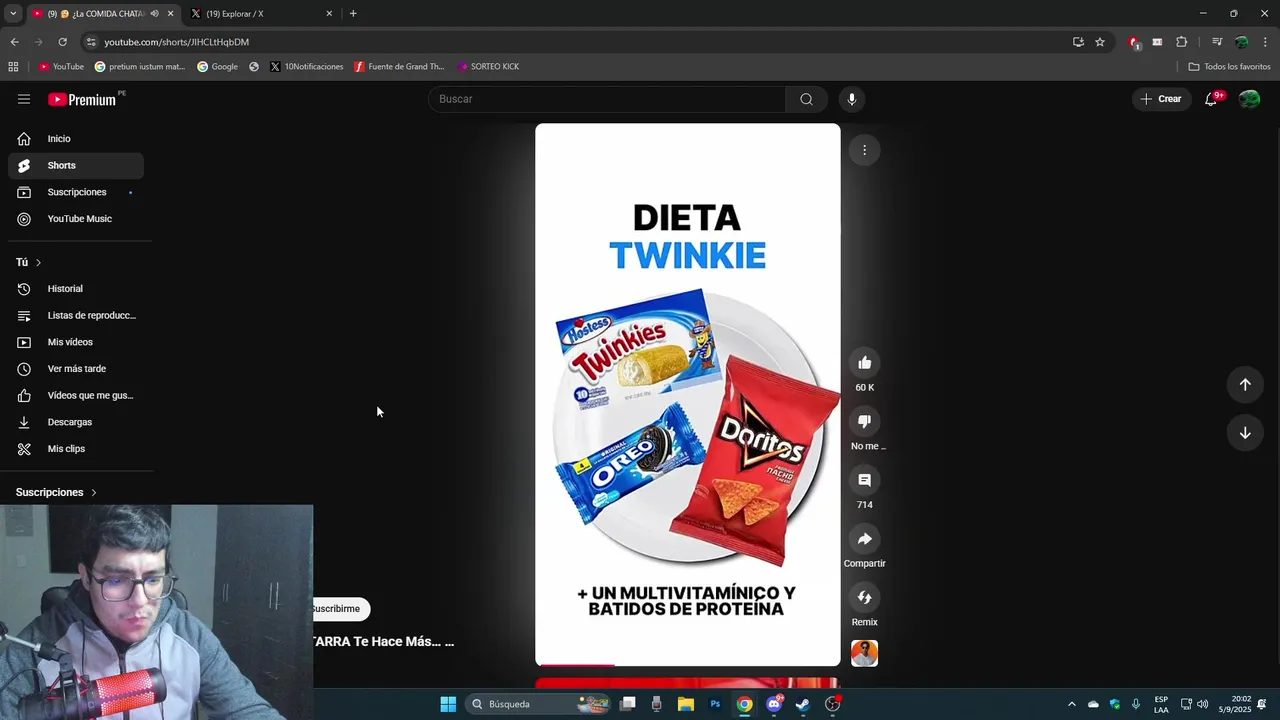Image resolution: width=1280 pixels, height=720 pixels.
Task: Open the Chrome three-dot menu
Action: [x=1266, y=42]
